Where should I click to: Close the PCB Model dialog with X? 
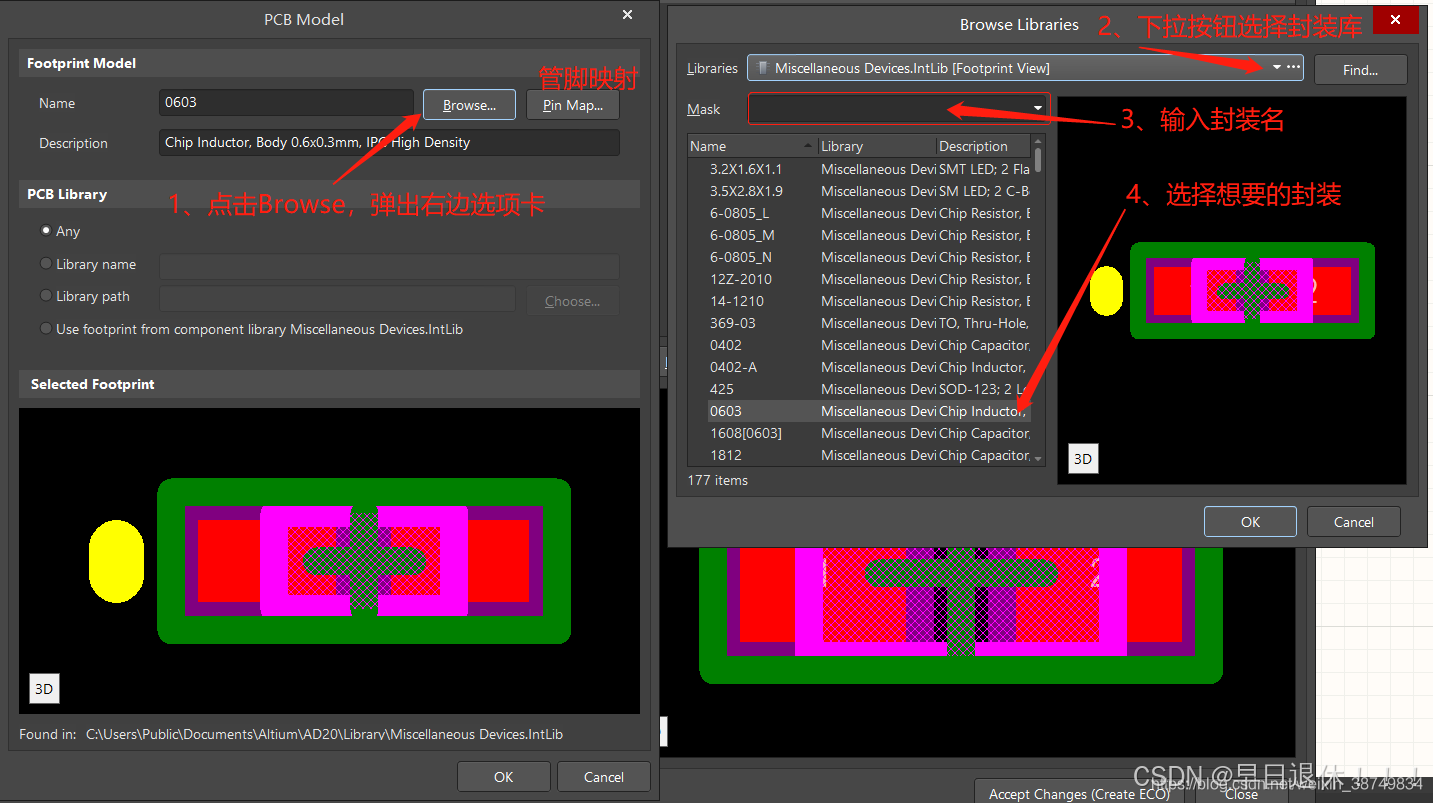[628, 15]
